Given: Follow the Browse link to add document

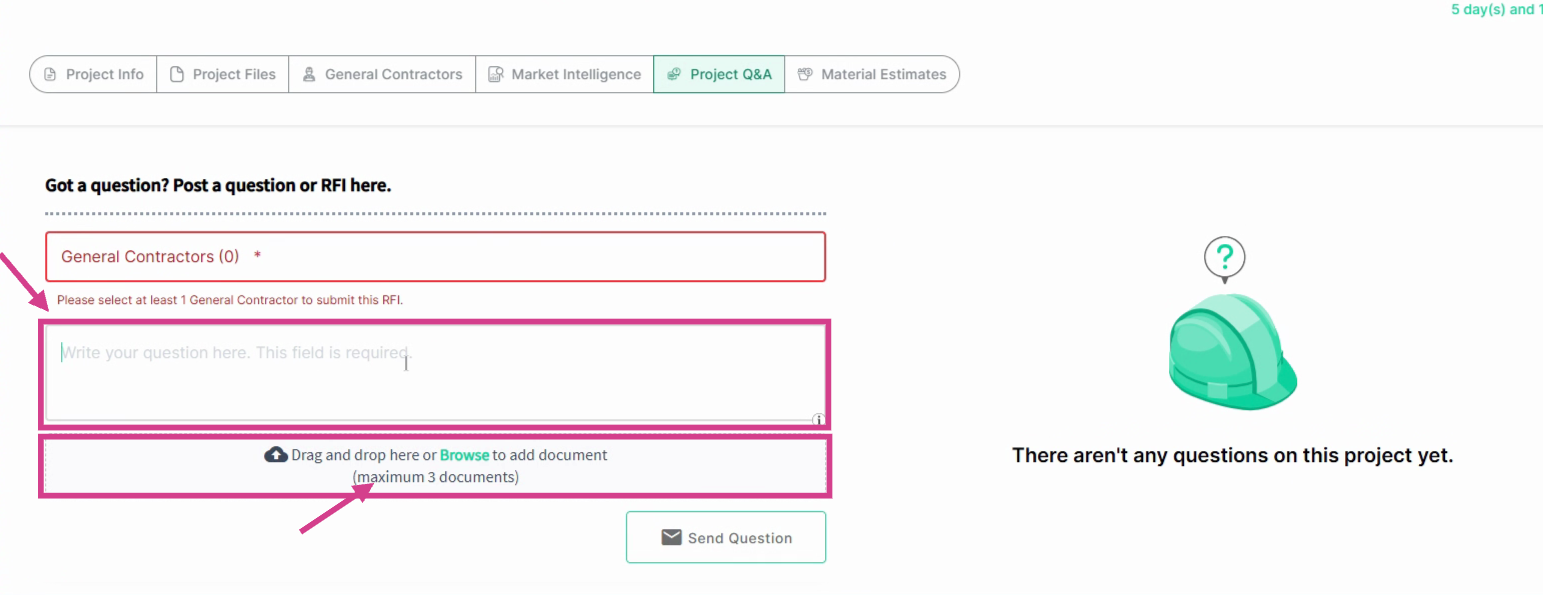Looking at the screenshot, I should point(464,455).
